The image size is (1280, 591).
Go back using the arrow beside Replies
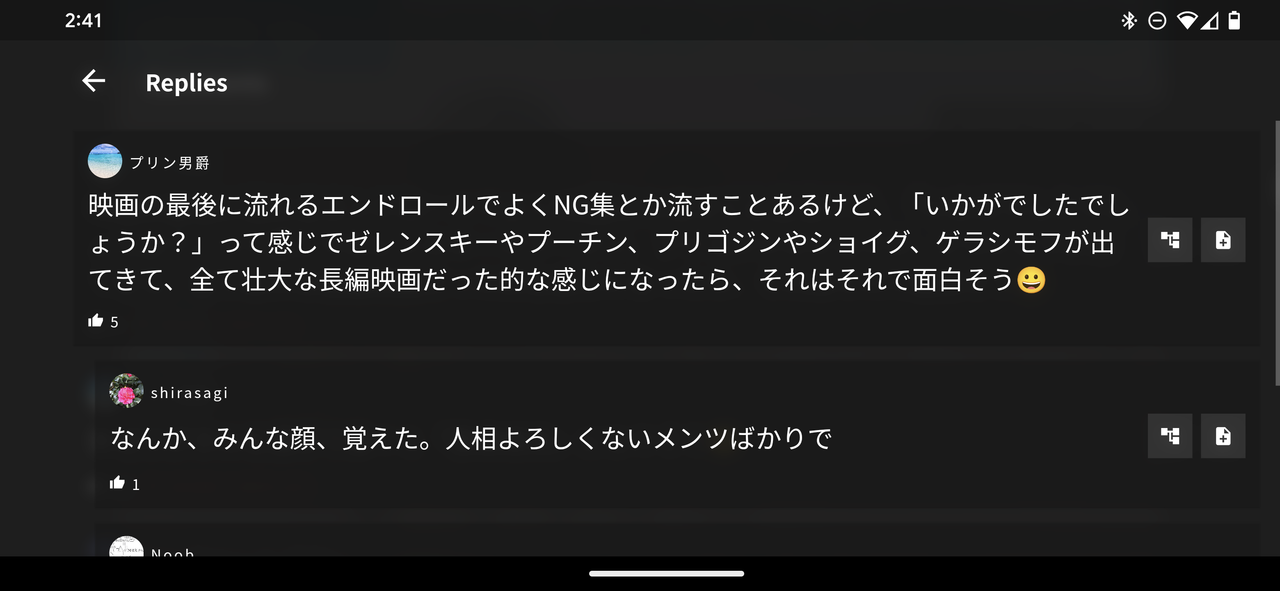94,81
